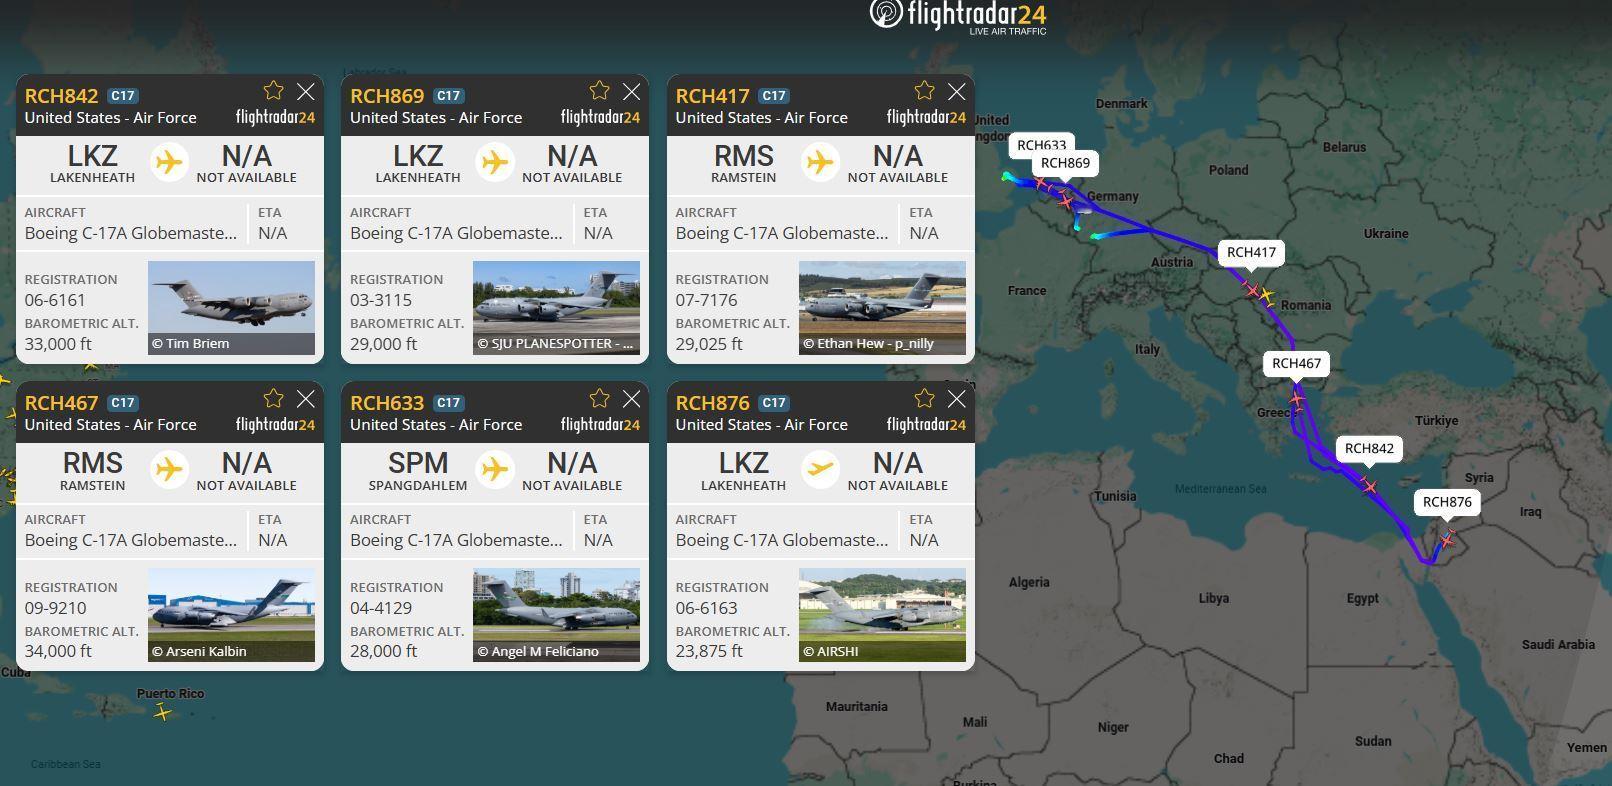Viewport: 1612px width, 786px height.
Task: Click registration 04-4129 on RCH633 card
Action: pos(380,608)
